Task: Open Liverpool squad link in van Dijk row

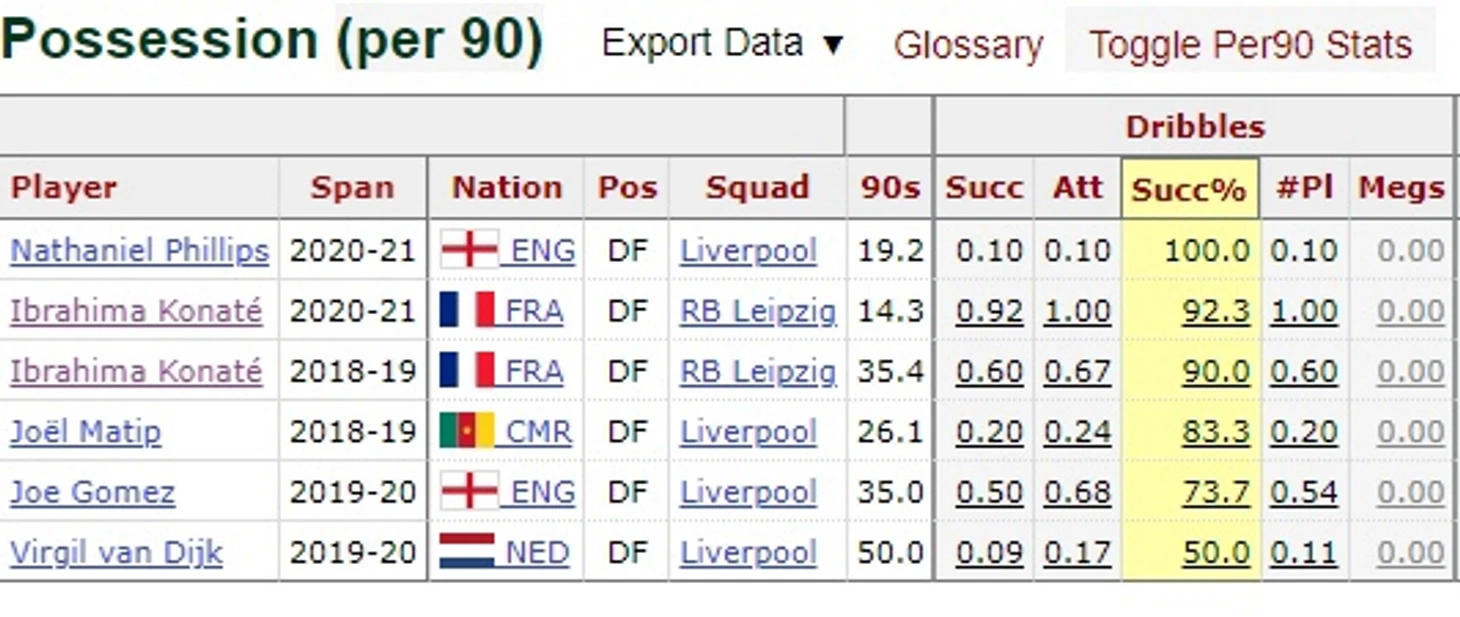Action: pos(748,552)
